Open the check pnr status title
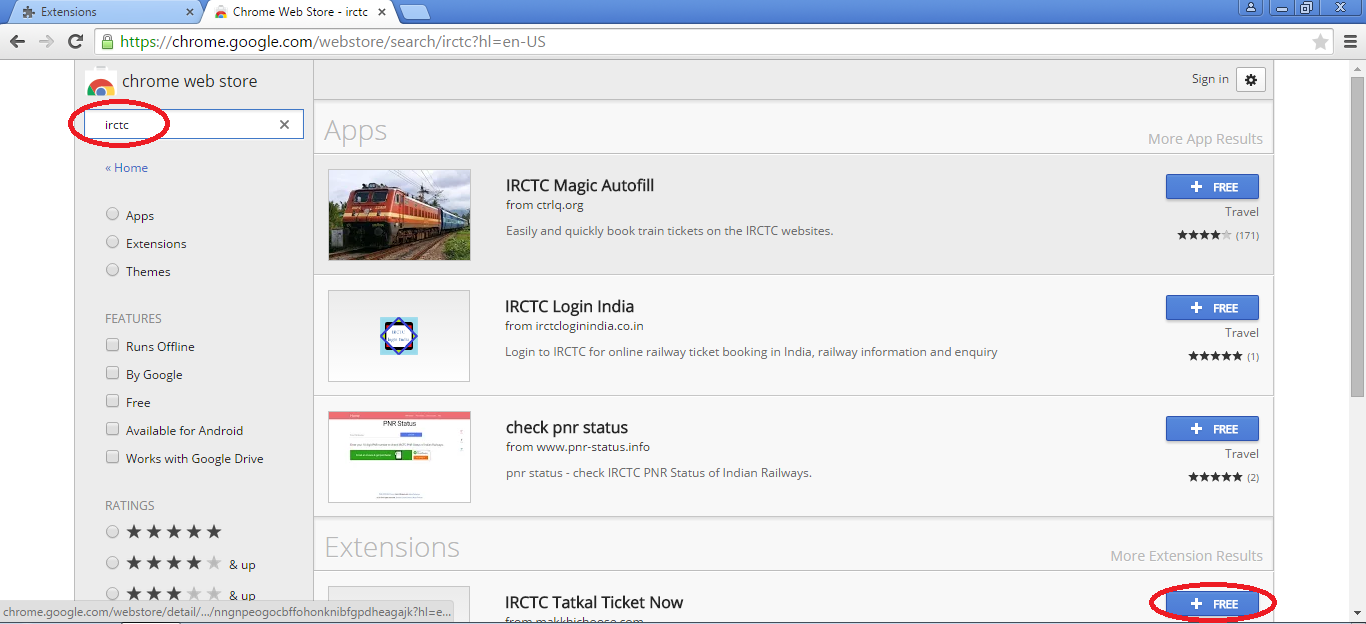 [567, 428]
